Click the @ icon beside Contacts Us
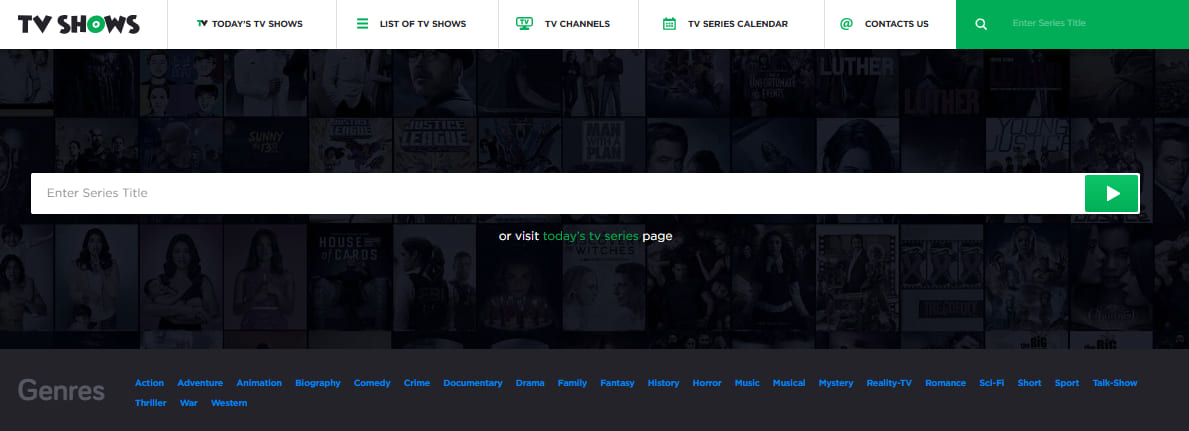The image size is (1189, 431). pyautogui.click(x=846, y=24)
